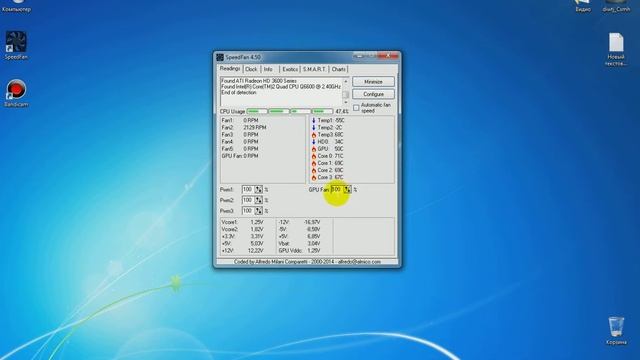
Task: Click the Fan5 0 RPM reading
Action: pyautogui.click(x=240, y=149)
